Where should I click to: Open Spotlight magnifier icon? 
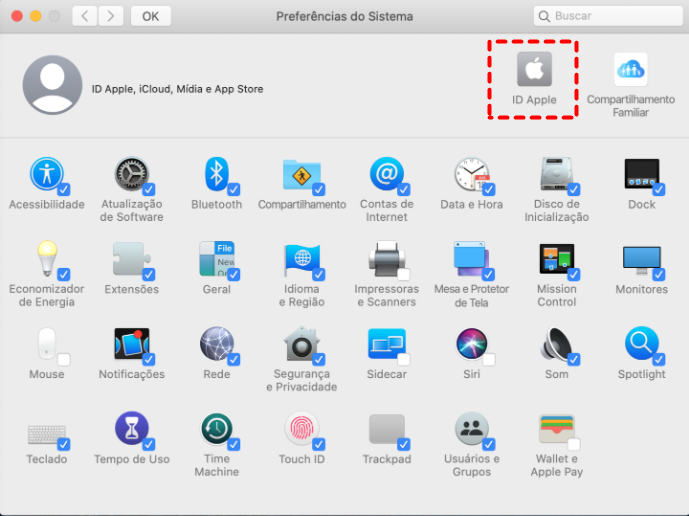[642, 344]
